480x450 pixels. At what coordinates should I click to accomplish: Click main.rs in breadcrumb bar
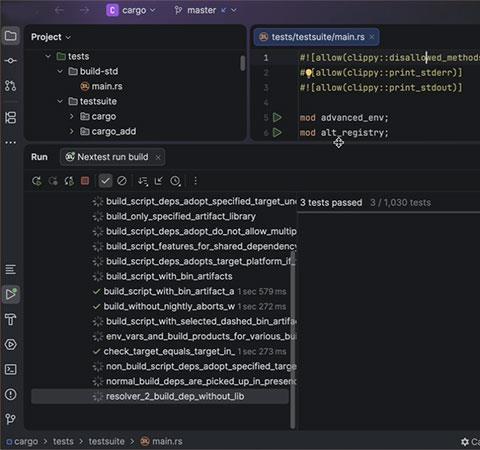coord(162,442)
